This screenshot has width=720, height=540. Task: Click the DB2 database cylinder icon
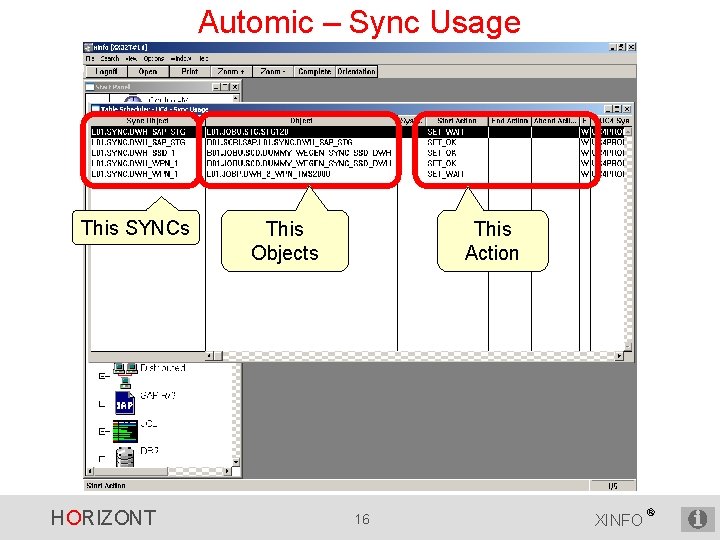click(125, 457)
